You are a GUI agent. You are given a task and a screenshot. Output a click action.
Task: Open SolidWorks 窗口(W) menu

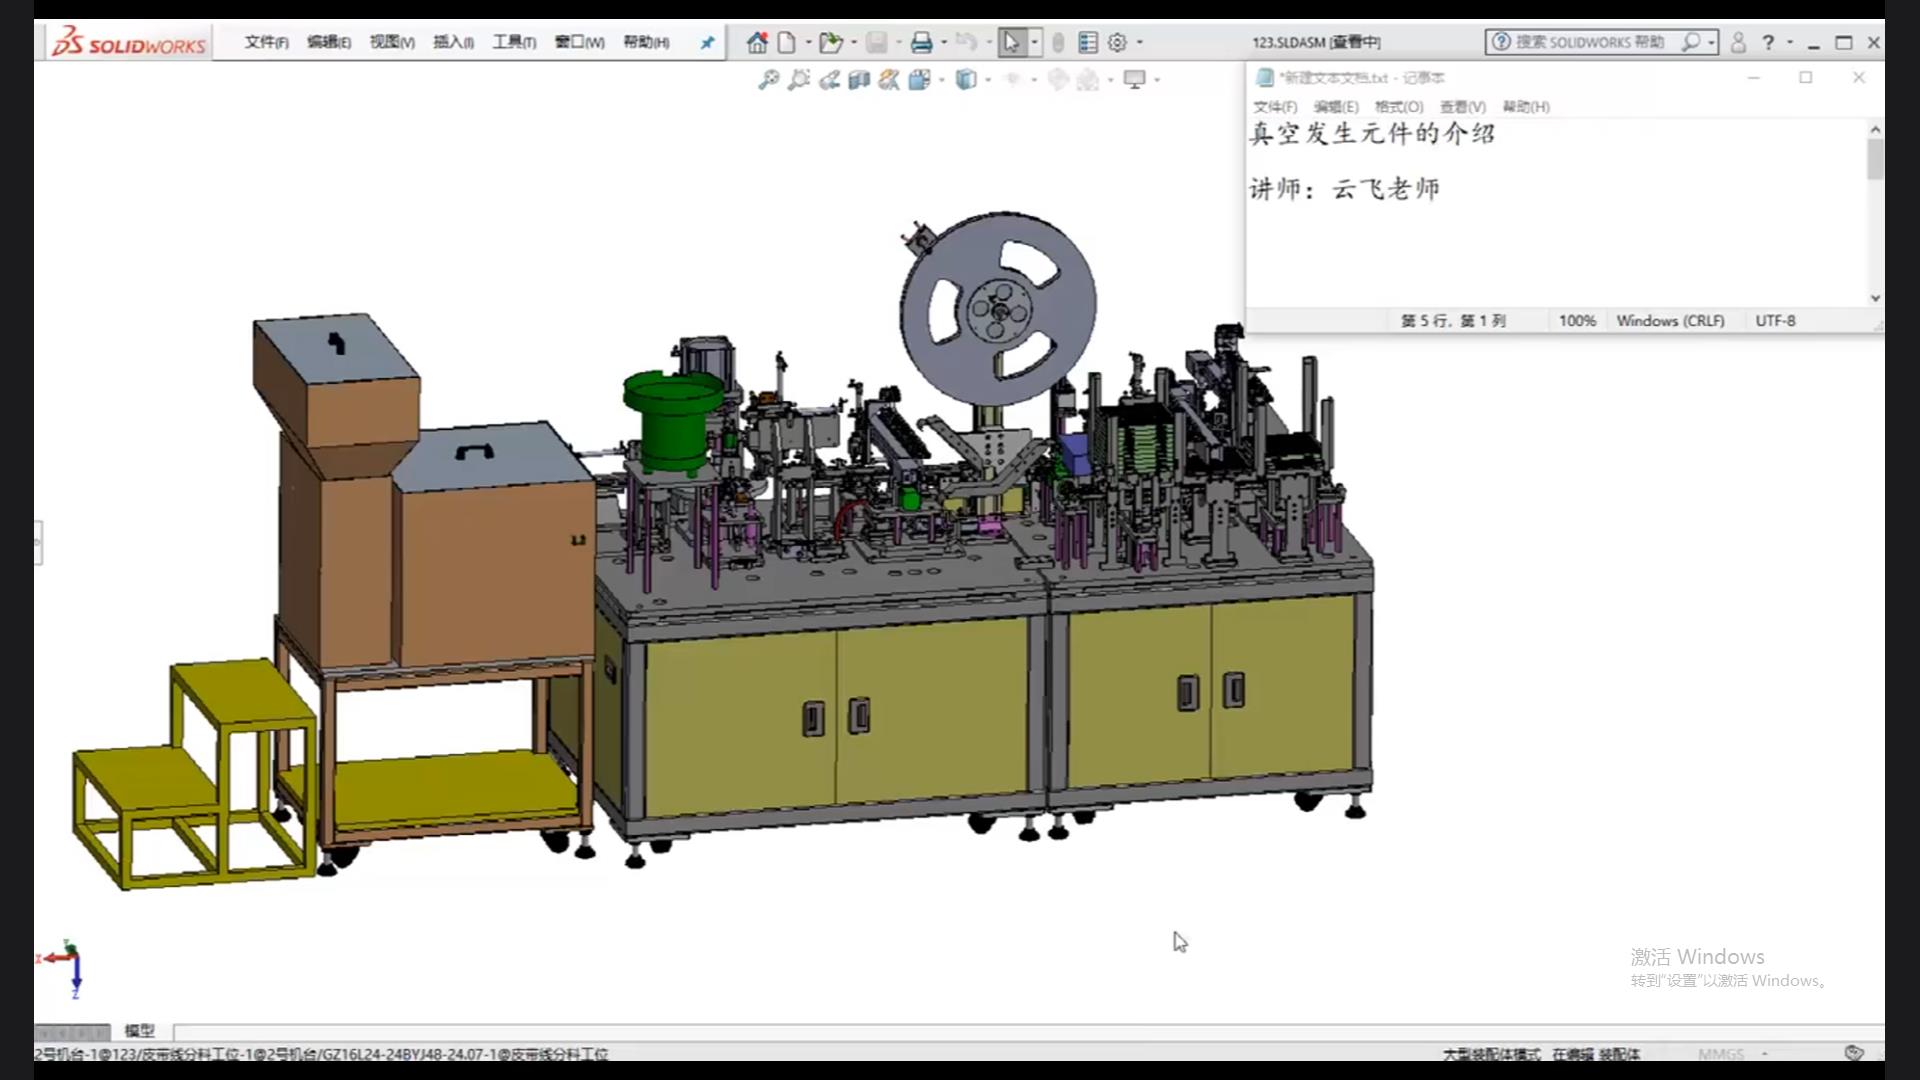pyautogui.click(x=579, y=42)
